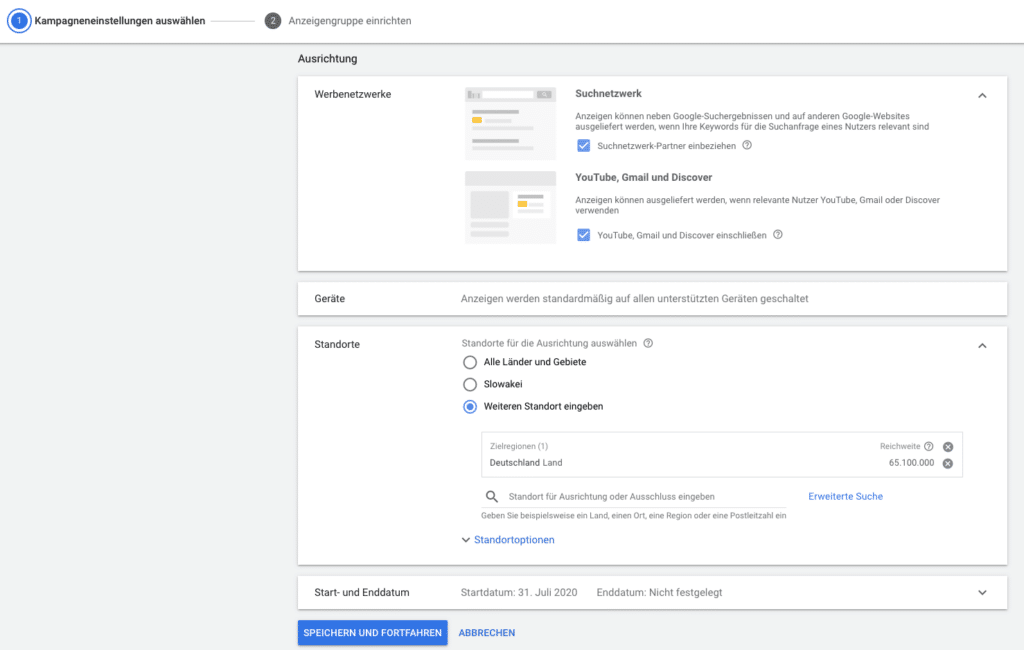Remove Deutschland Land target region
Viewport: 1024px width, 650px height.
[948, 463]
